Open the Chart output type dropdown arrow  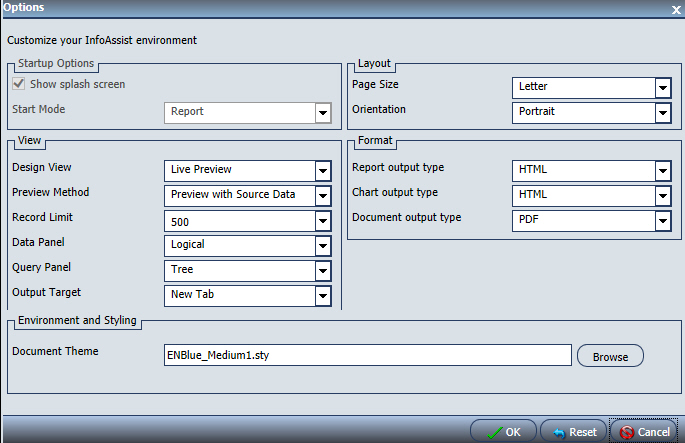coord(663,196)
